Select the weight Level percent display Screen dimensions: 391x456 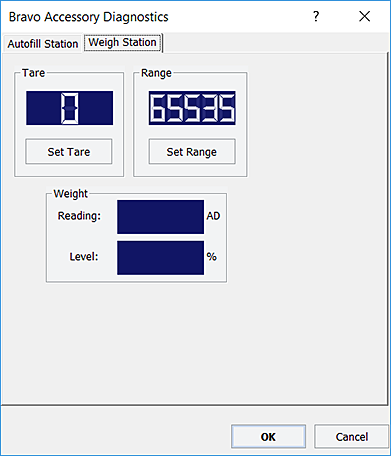pyautogui.click(x=160, y=258)
